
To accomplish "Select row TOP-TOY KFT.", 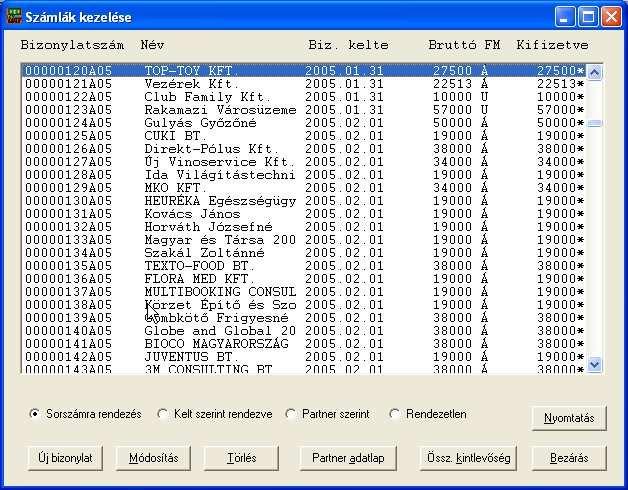I will 304,71.
